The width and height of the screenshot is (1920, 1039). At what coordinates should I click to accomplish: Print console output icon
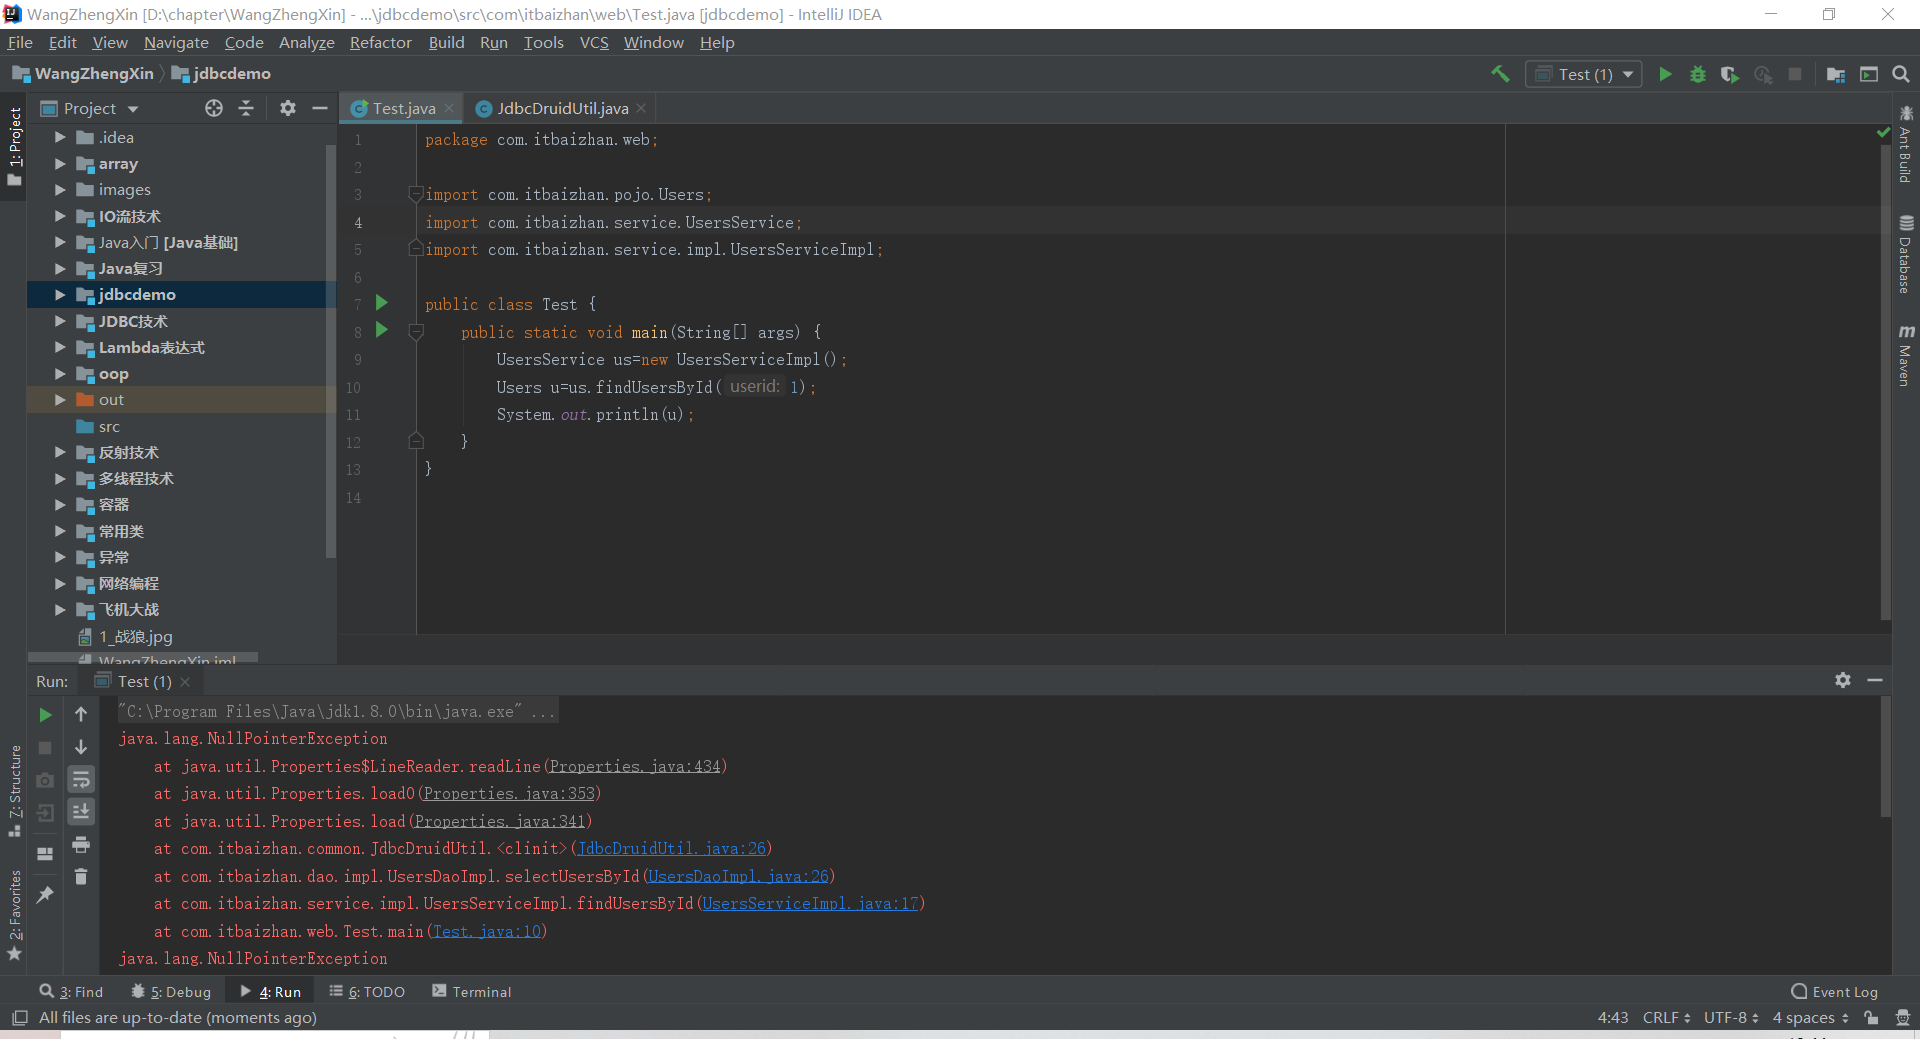tap(81, 845)
